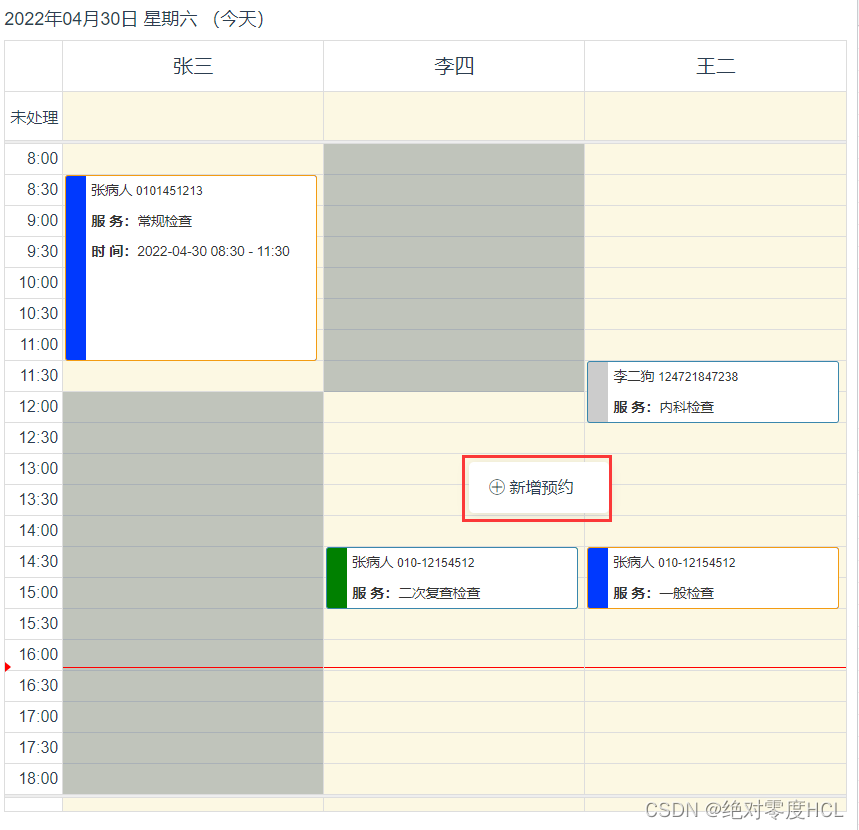Click the 18:00 time label

(x=38, y=778)
